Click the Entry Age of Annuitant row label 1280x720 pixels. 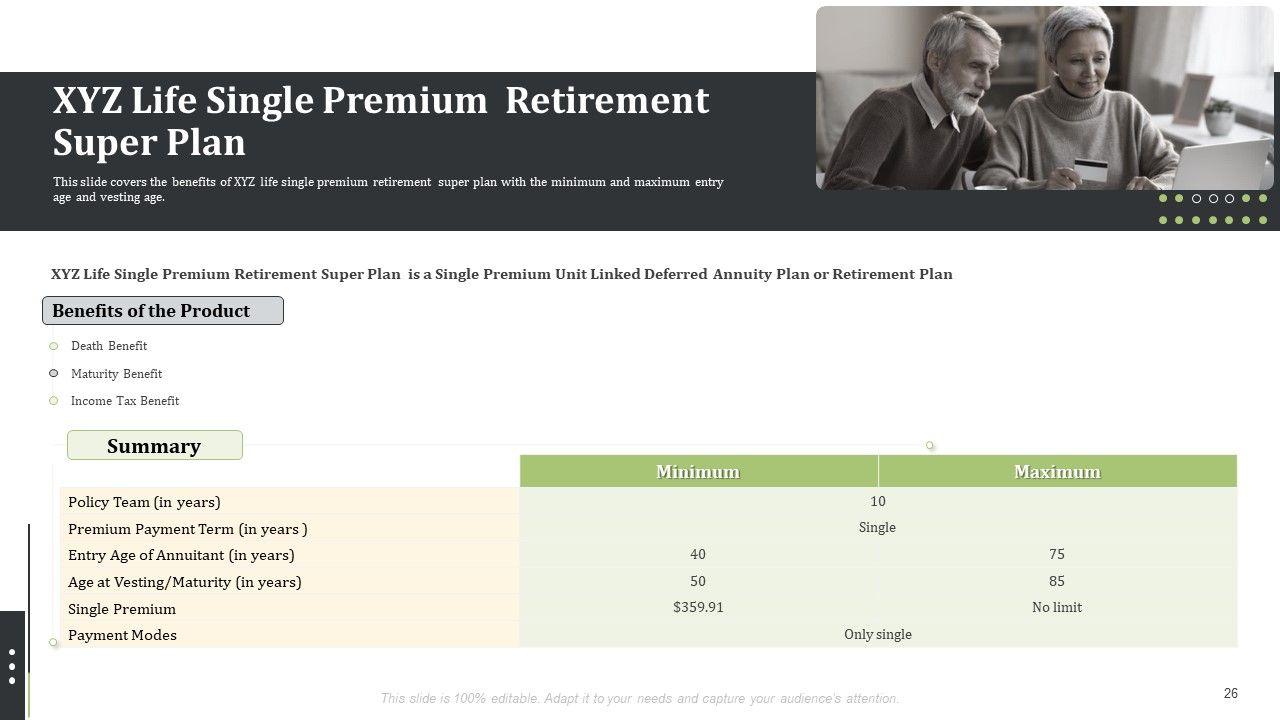pos(181,555)
